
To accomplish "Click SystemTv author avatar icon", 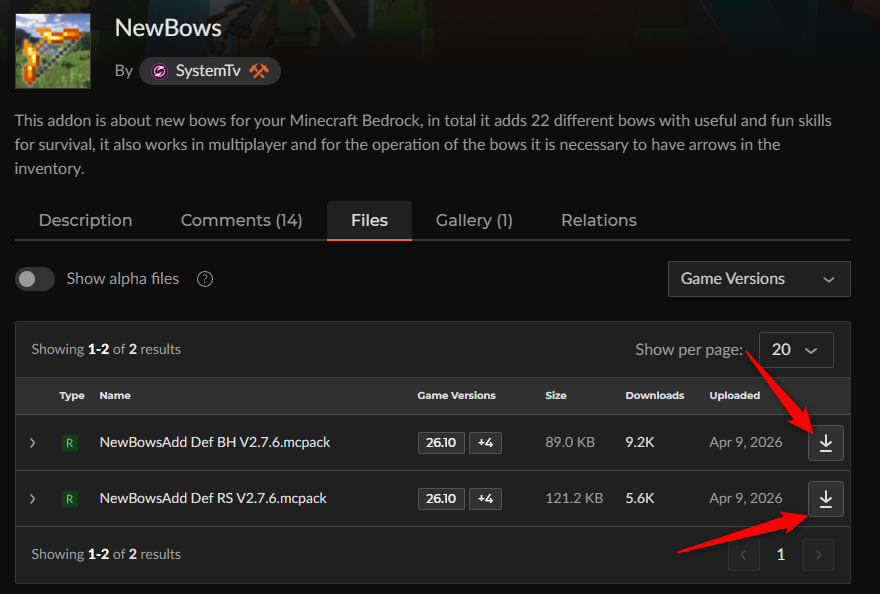I will 159,71.
